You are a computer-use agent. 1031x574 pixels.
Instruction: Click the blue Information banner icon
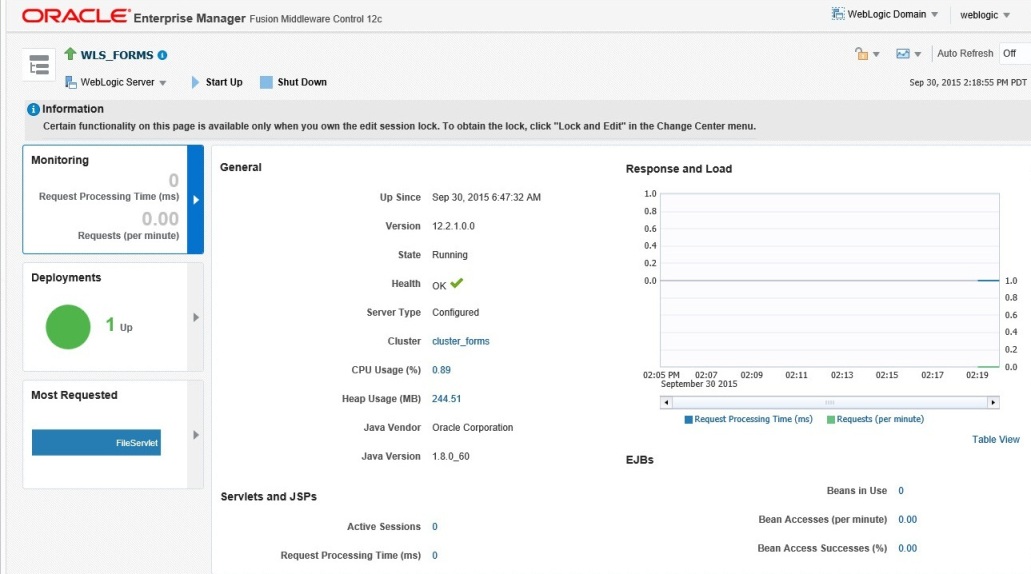[33, 109]
